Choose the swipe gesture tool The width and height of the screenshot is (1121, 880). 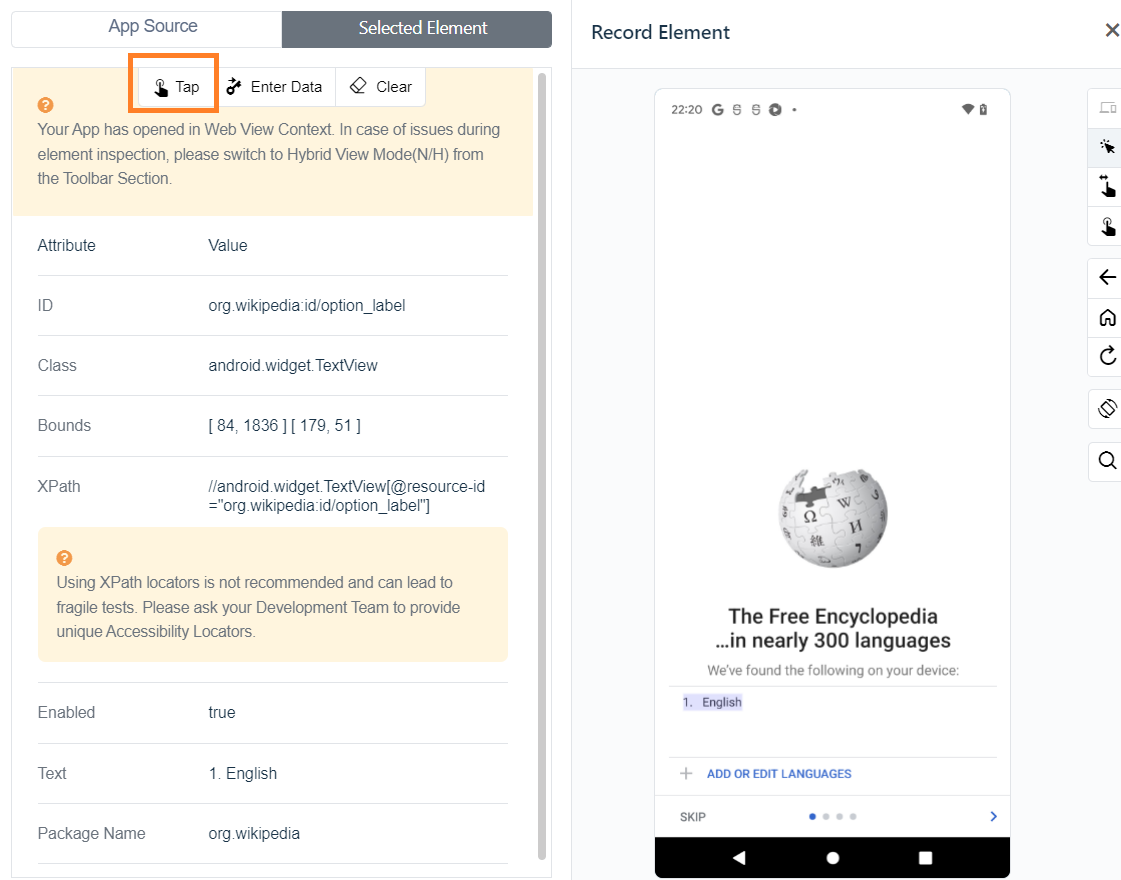(1107, 186)
